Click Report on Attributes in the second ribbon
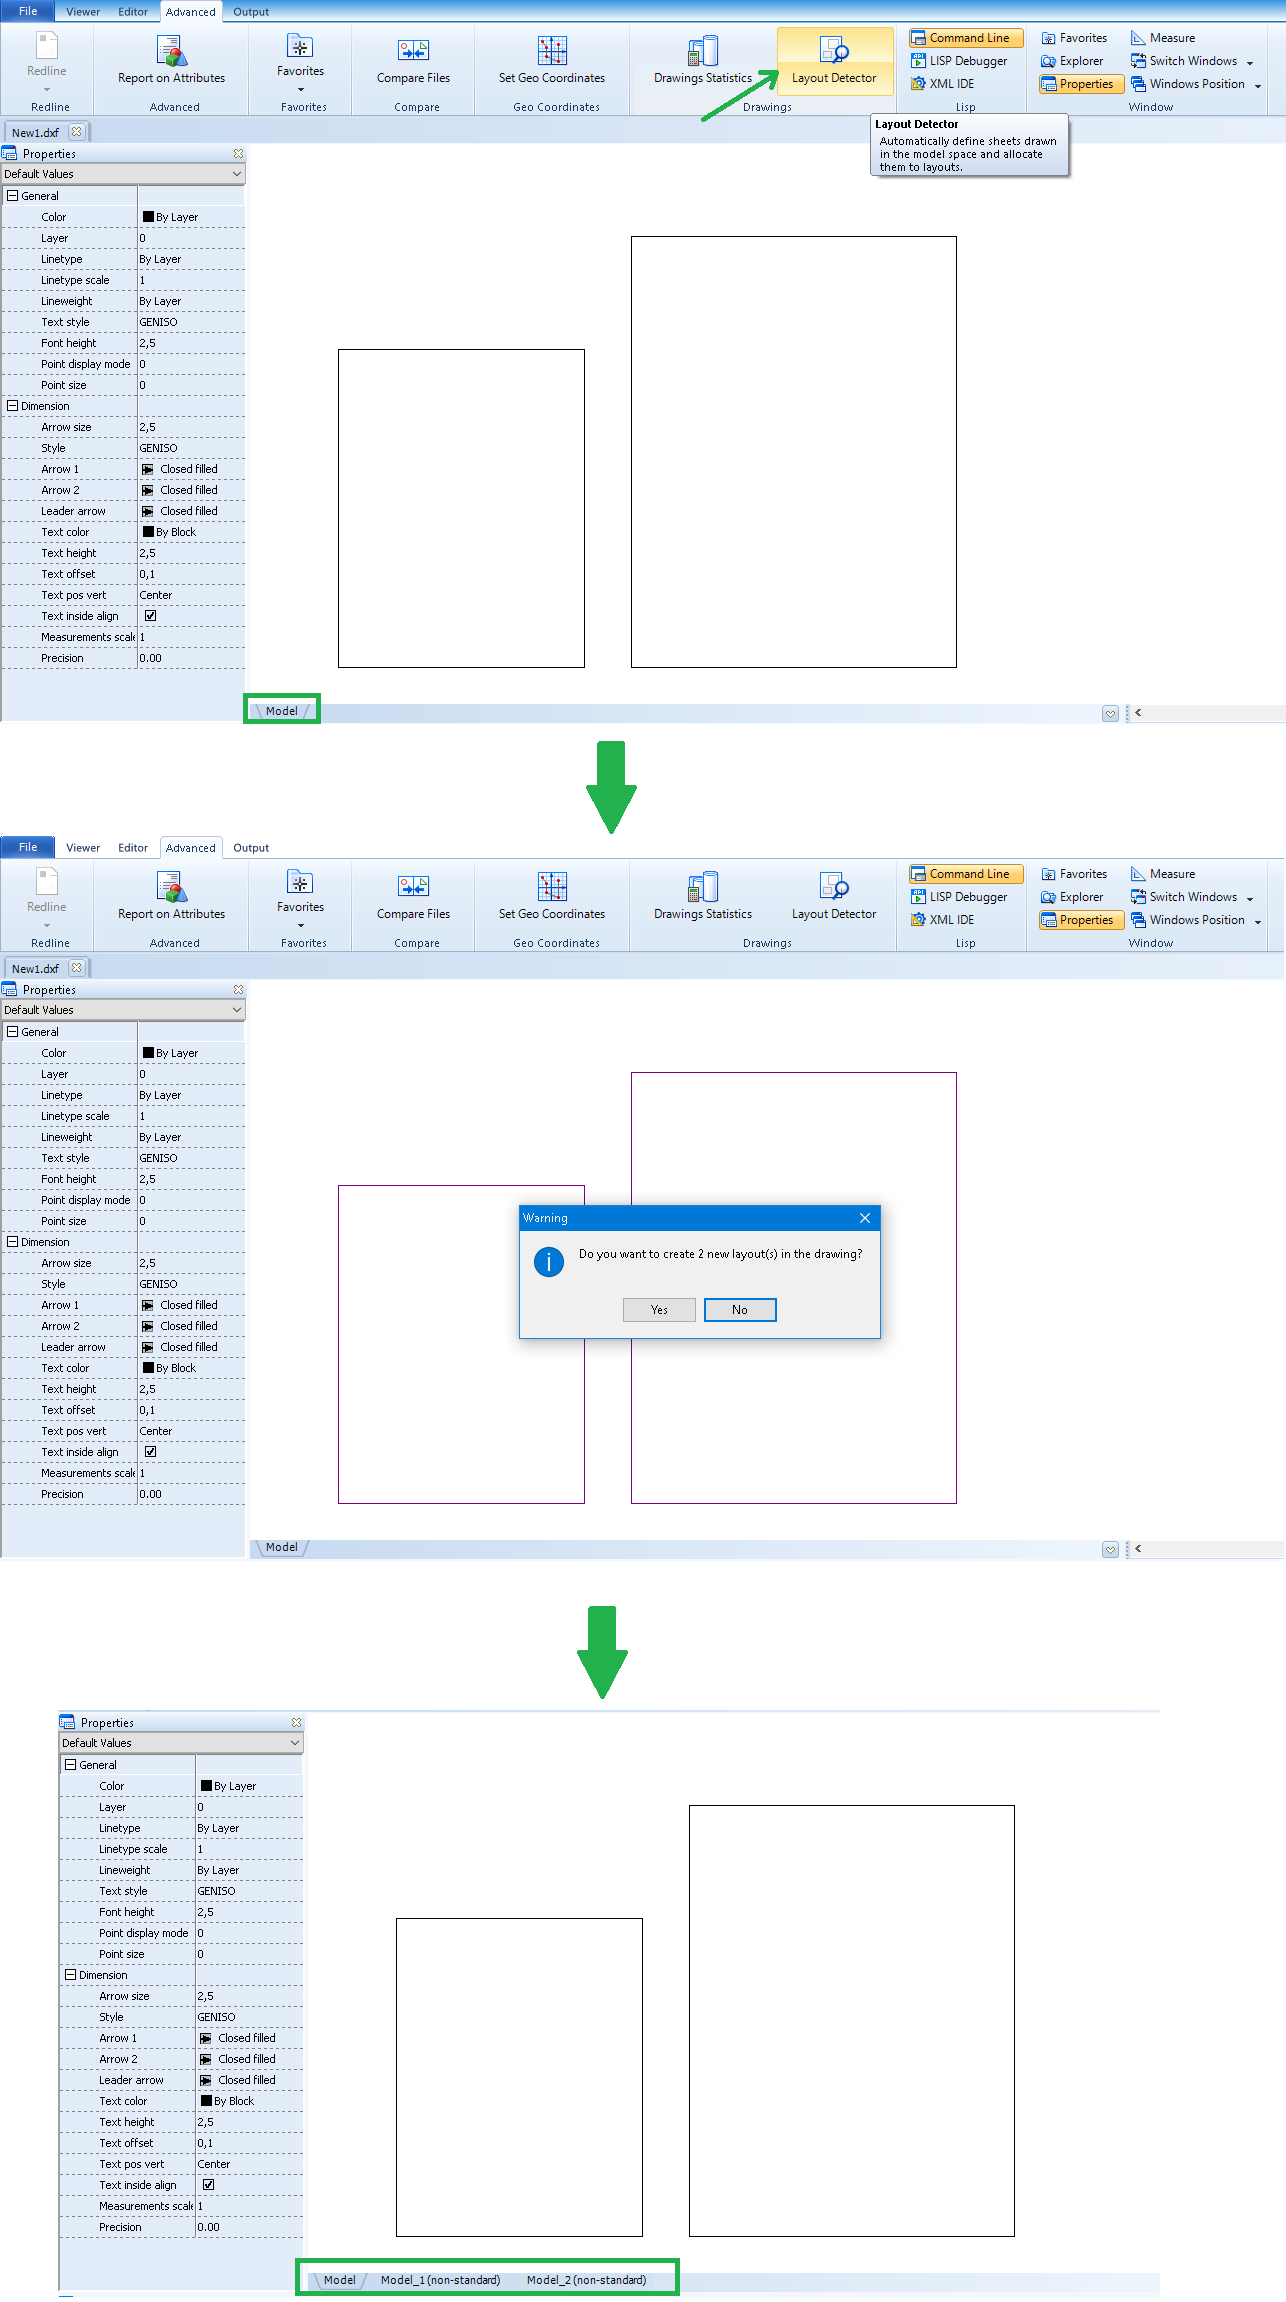This screenshot has height=2302, width=1286. 171,896
